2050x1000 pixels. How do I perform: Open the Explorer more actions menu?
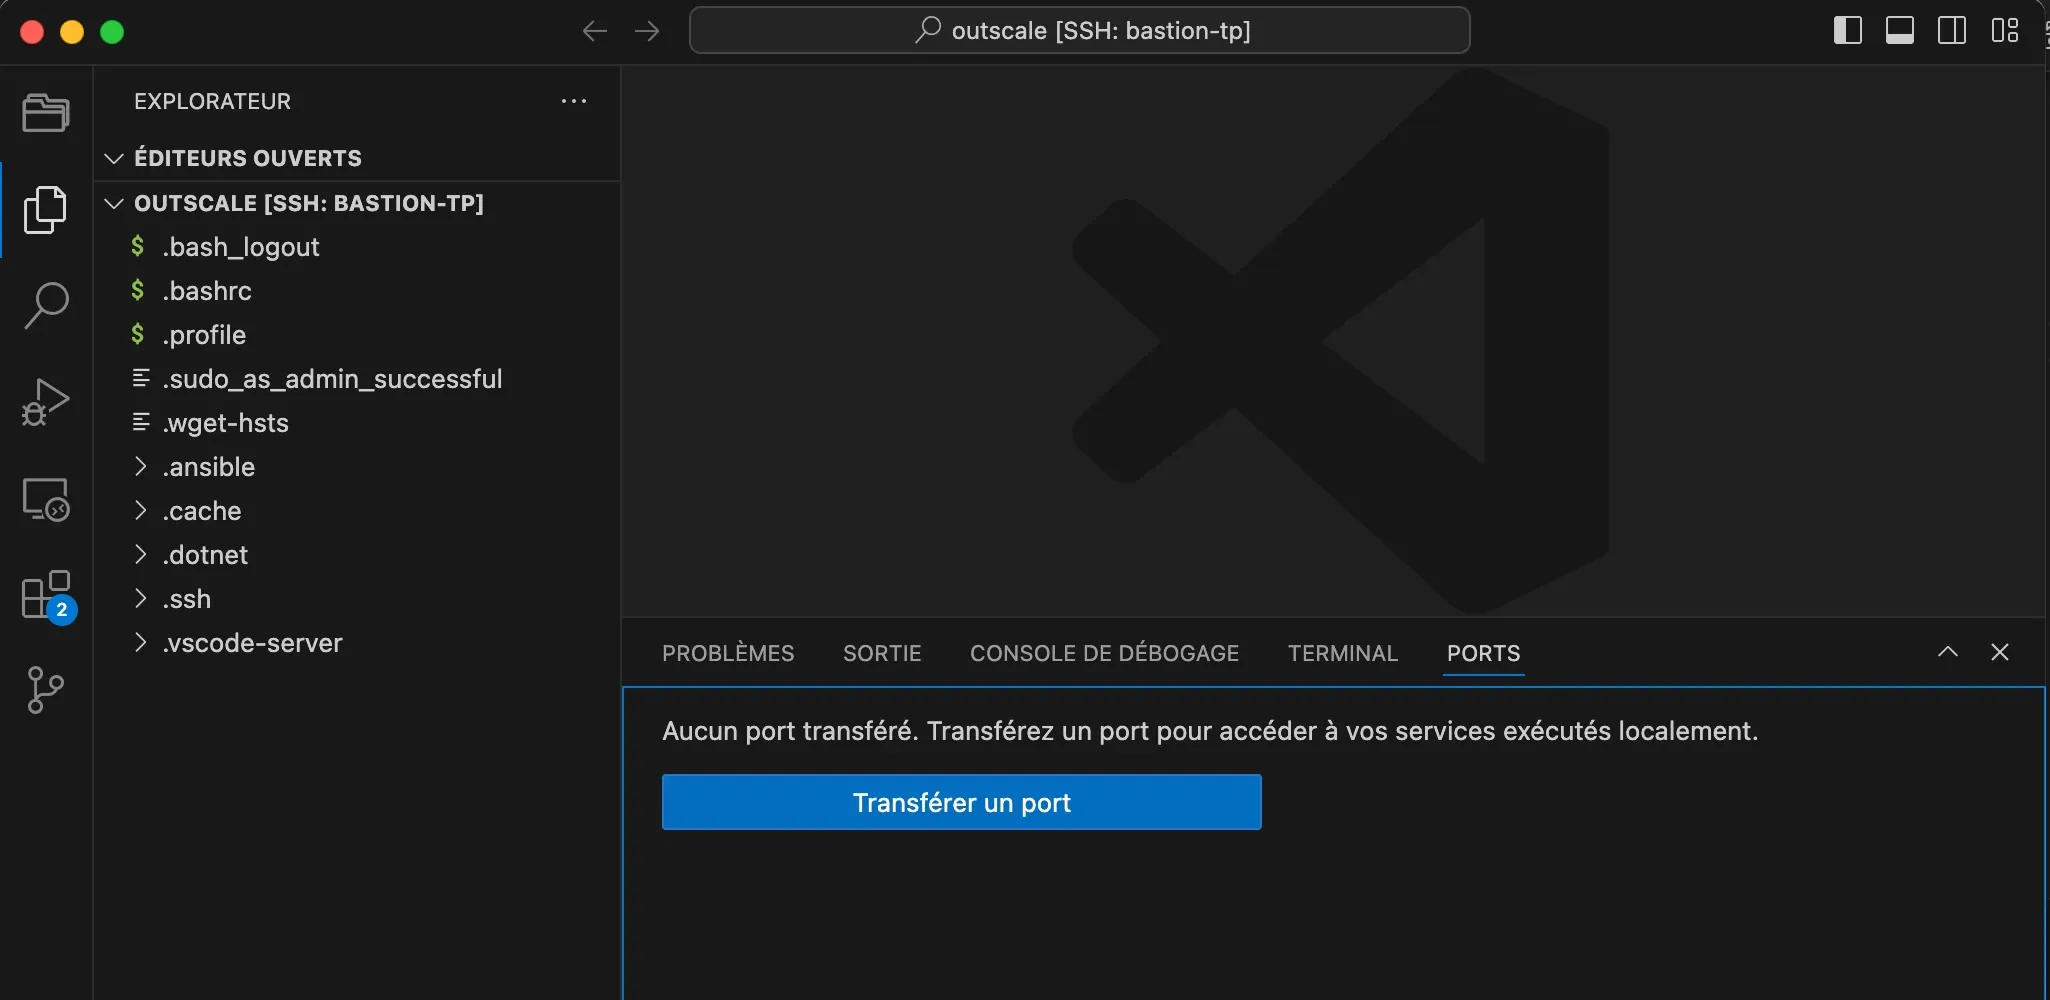tap(573, 101)
